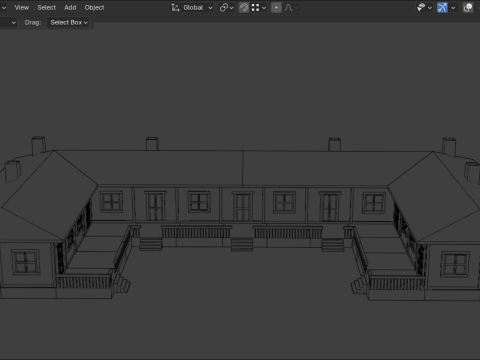This screenshot has width=480, height=360.
Task: Toggle viewport overlays
Action: [x=468, y=7]
